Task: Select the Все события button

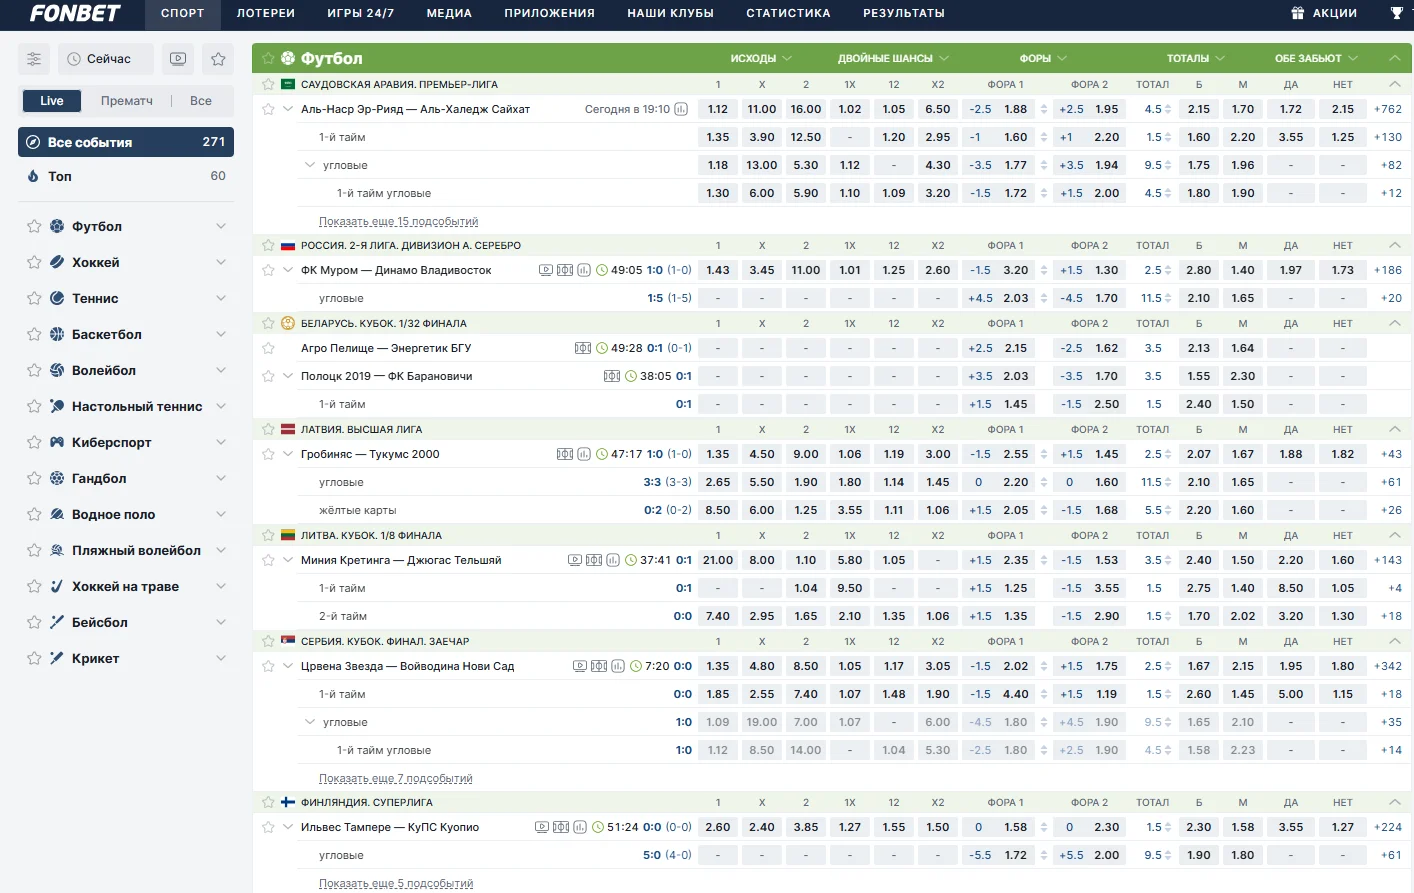Action: coord(126,142)
